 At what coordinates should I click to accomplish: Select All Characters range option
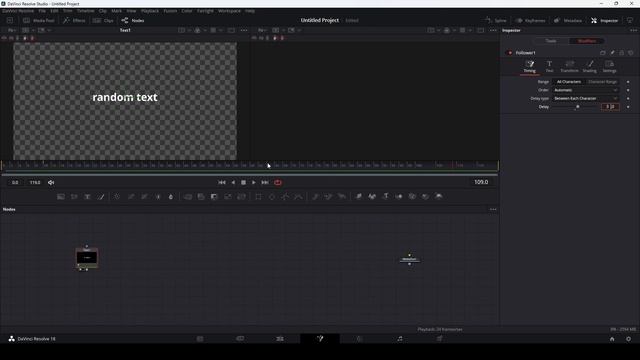point(569,82)
